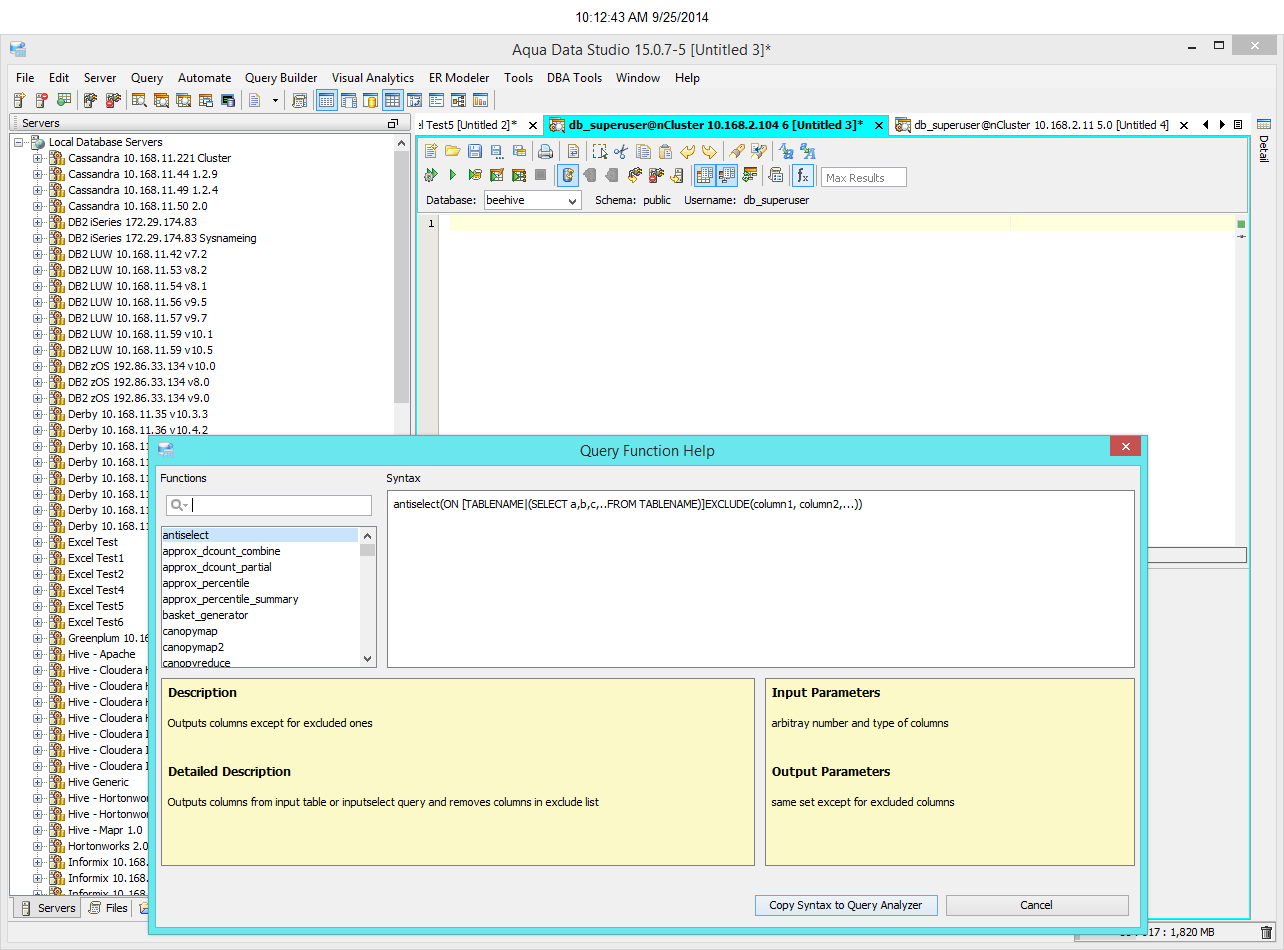
Task: Click the Select All dotted-rectangle icon
Action: [599, 151]
